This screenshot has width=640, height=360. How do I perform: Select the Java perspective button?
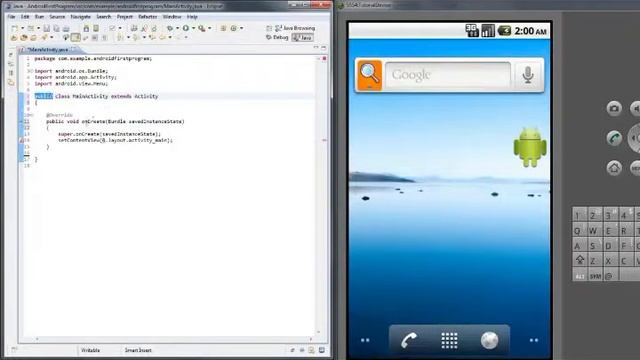tap(302, 38)
